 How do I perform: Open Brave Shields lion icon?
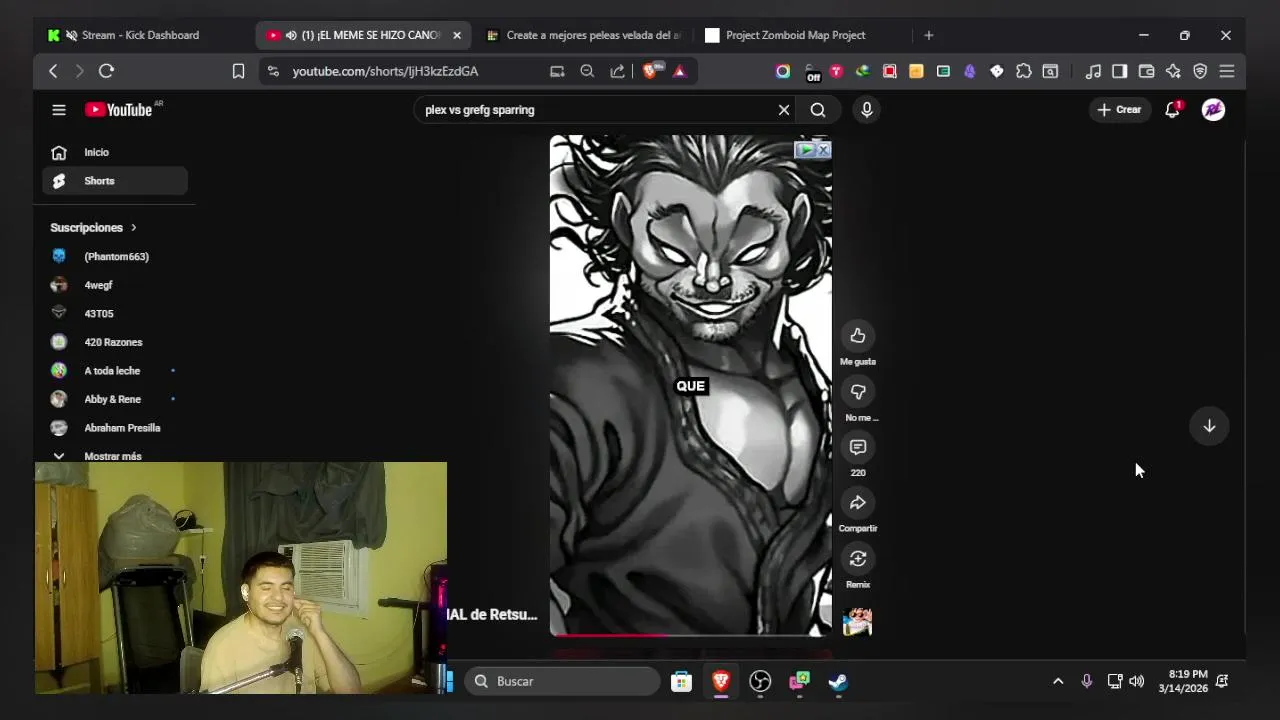[651, 71]
